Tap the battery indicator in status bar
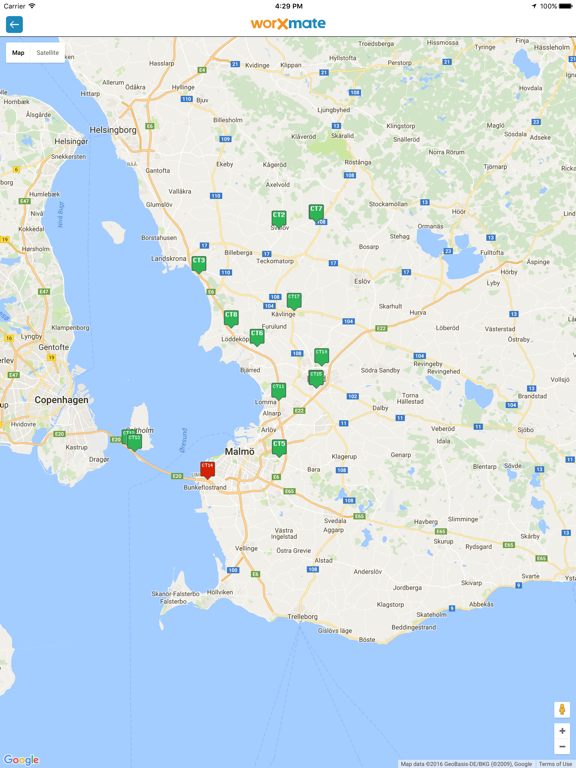The image size is (576, 768). coord(566,6)
